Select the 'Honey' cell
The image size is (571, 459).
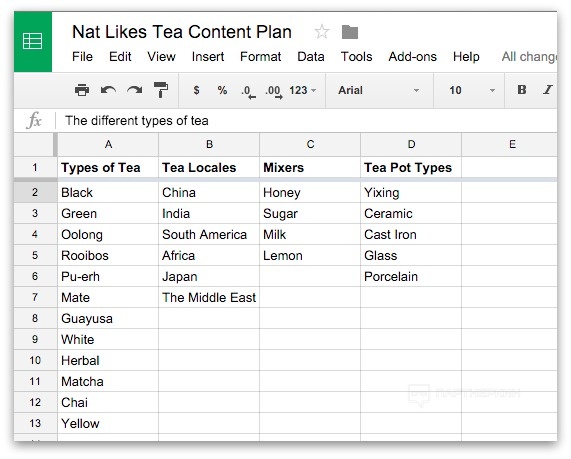click(x=310, y=192)
